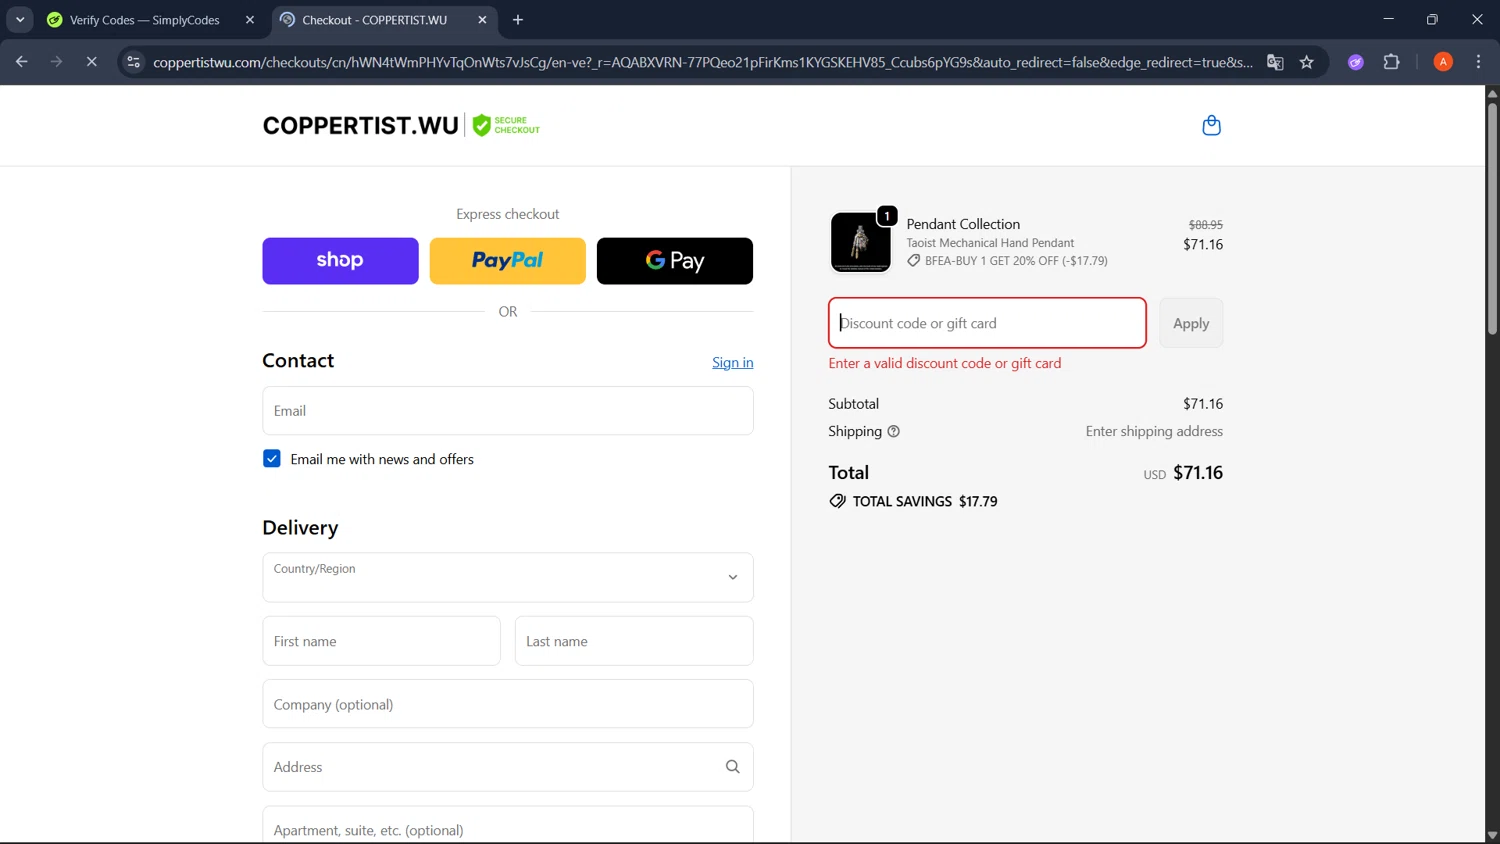Click the Taoist Mechanical Hand Pendant text
The height and width of the screenshot is (844, 1500).
click(x=990, y=243)
